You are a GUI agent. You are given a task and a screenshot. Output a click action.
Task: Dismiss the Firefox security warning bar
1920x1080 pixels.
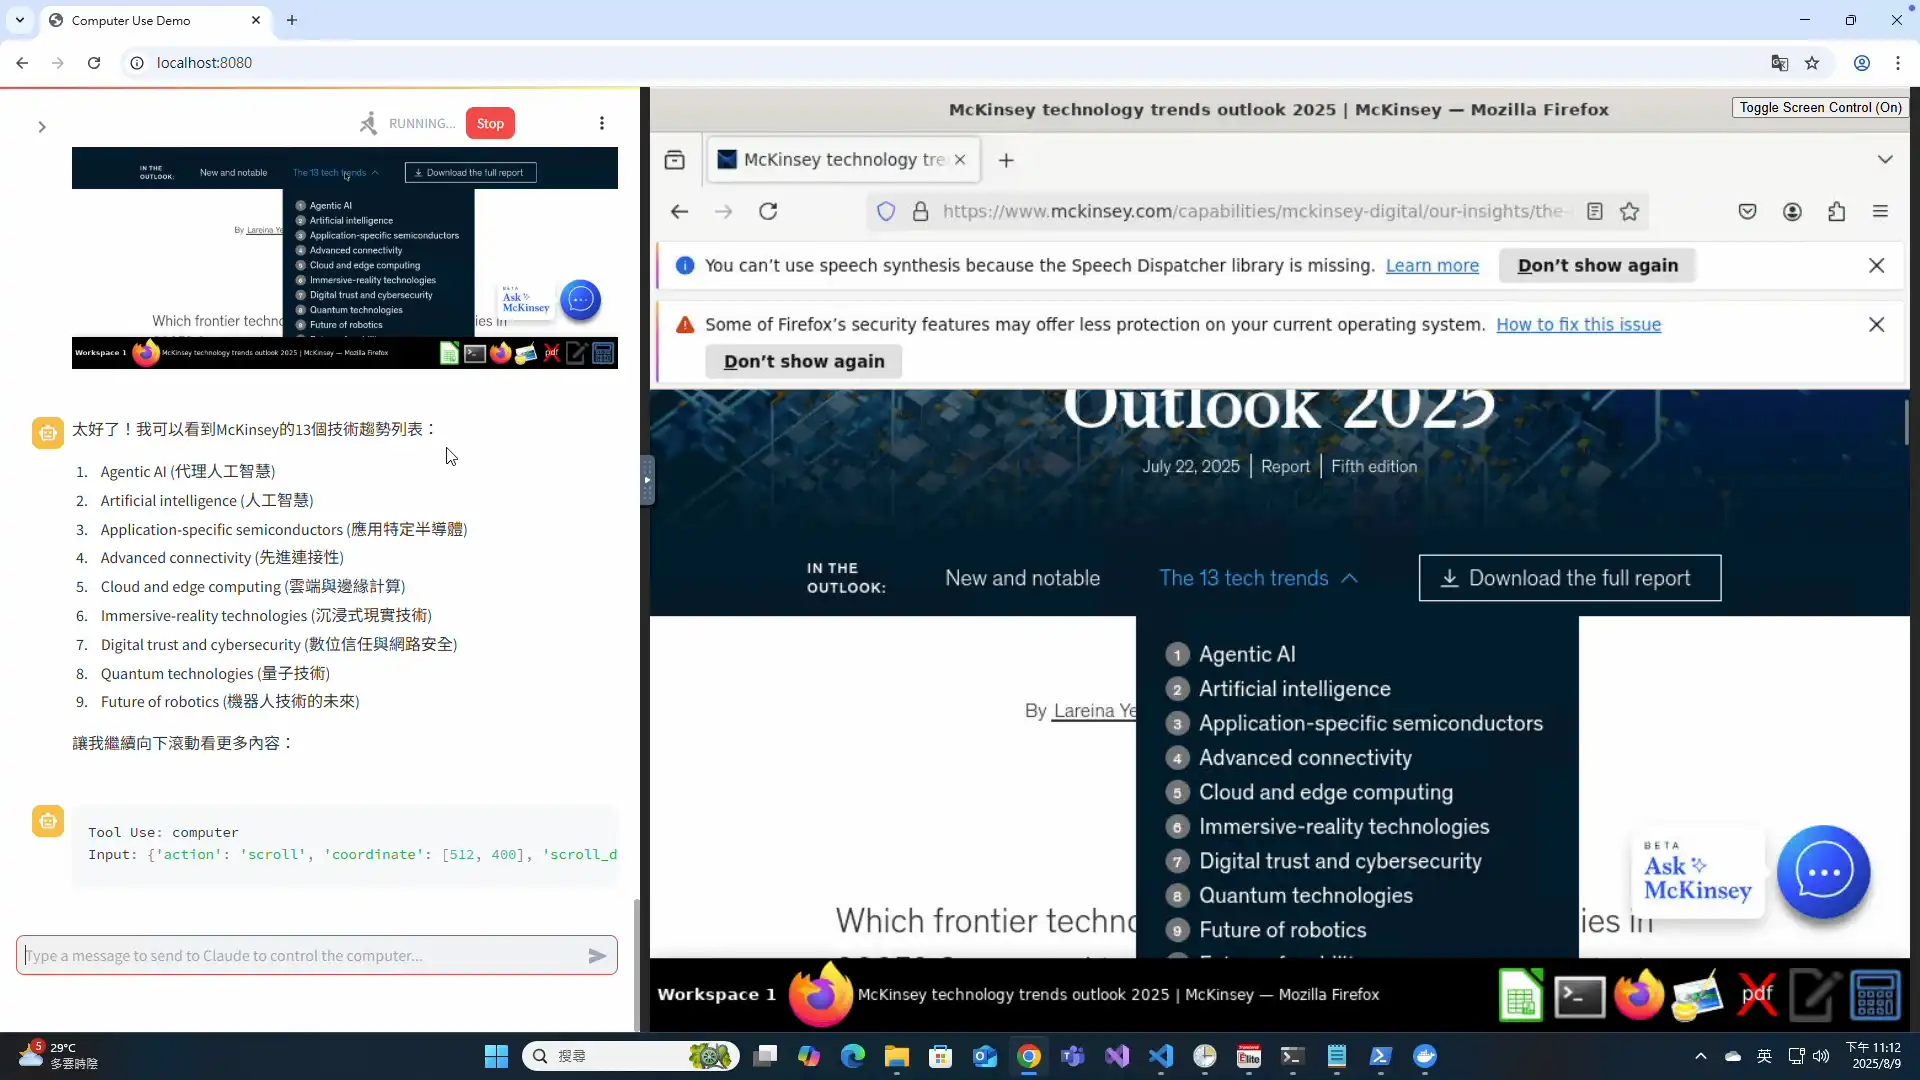click(x=1877, y=324)
